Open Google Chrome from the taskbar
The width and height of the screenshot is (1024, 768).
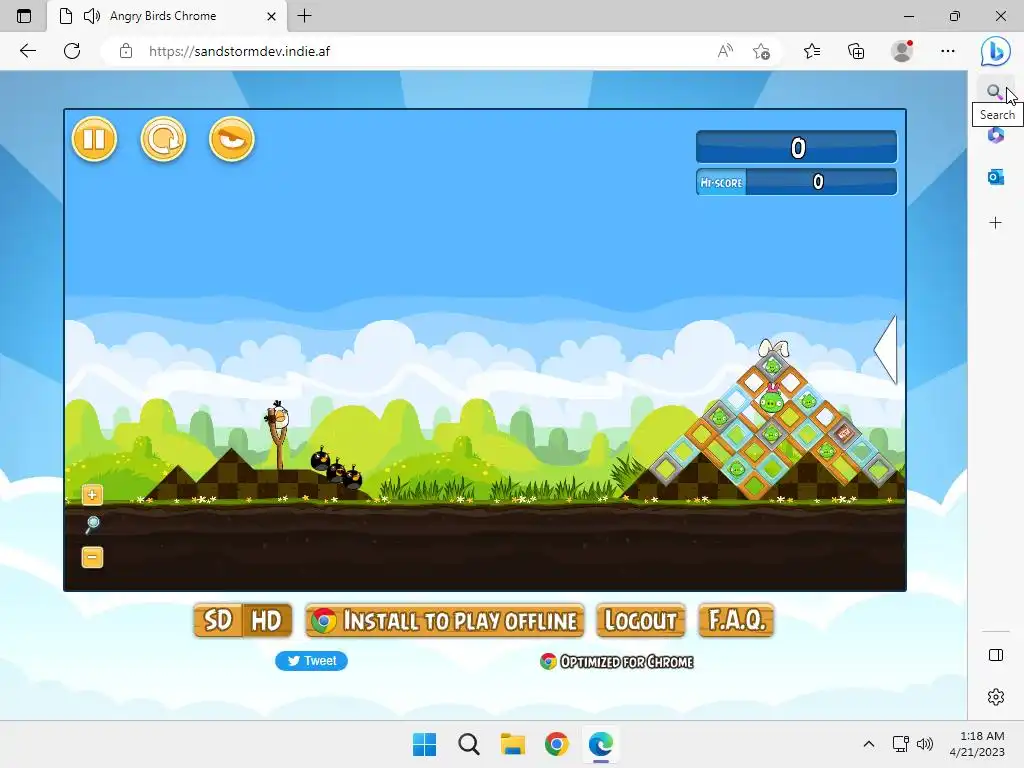(x=556, y=744)
